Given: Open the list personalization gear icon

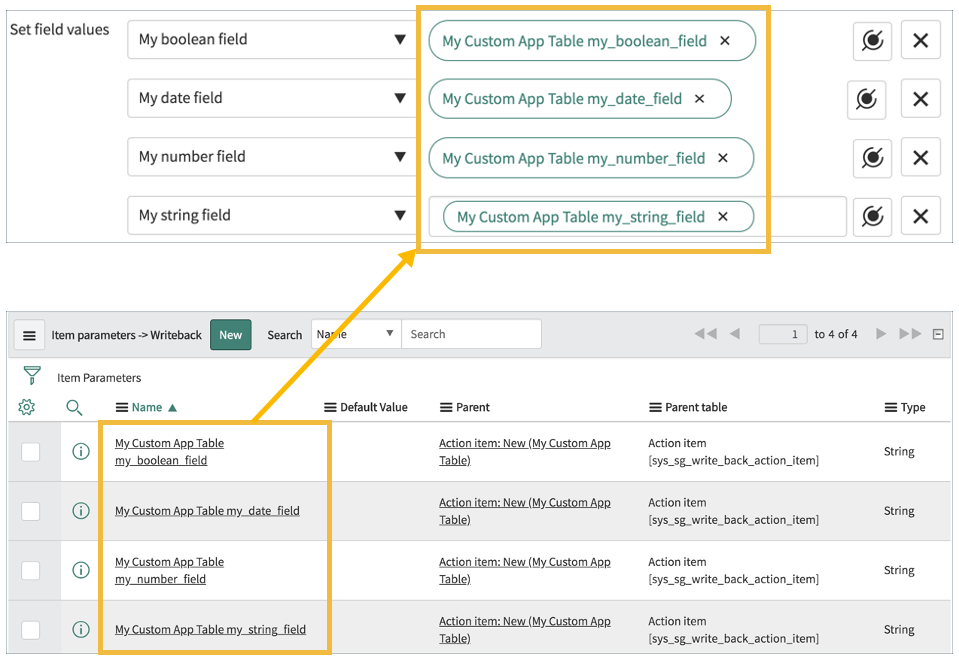Looking at the screenshot, I should (x=26, y=407).
